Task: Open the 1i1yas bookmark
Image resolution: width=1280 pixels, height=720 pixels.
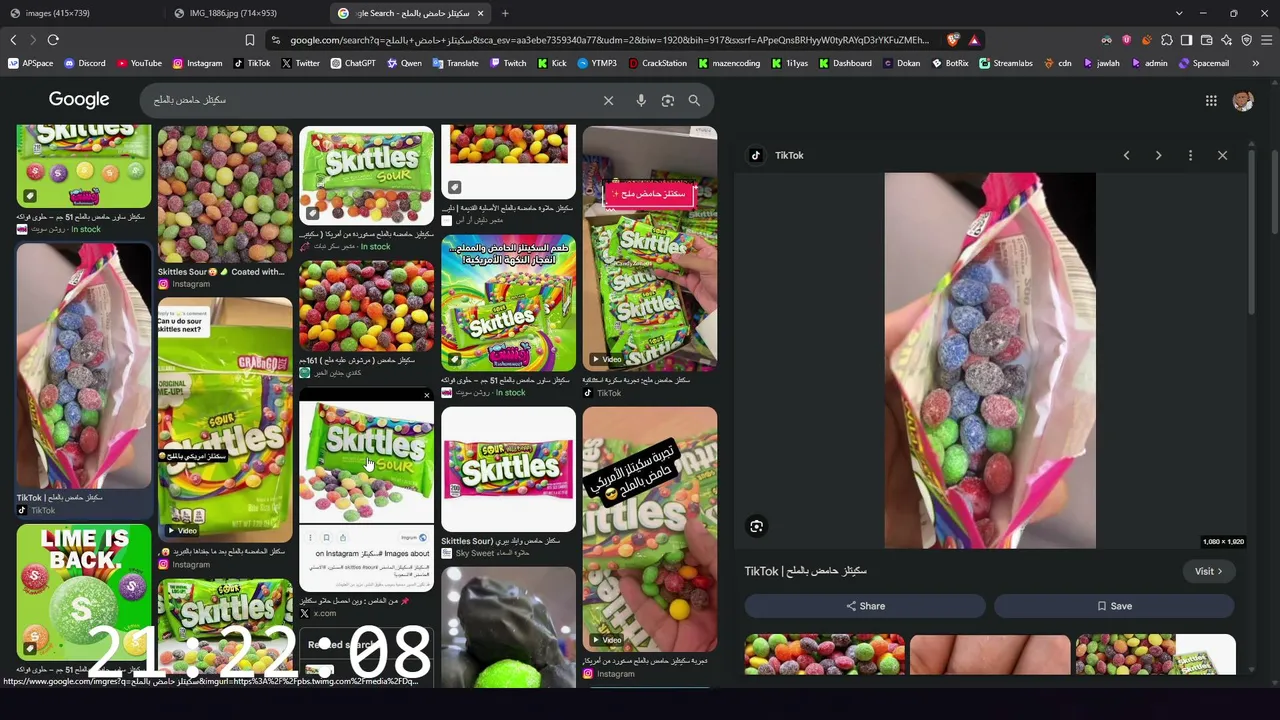Action: [x=790, y=63]
